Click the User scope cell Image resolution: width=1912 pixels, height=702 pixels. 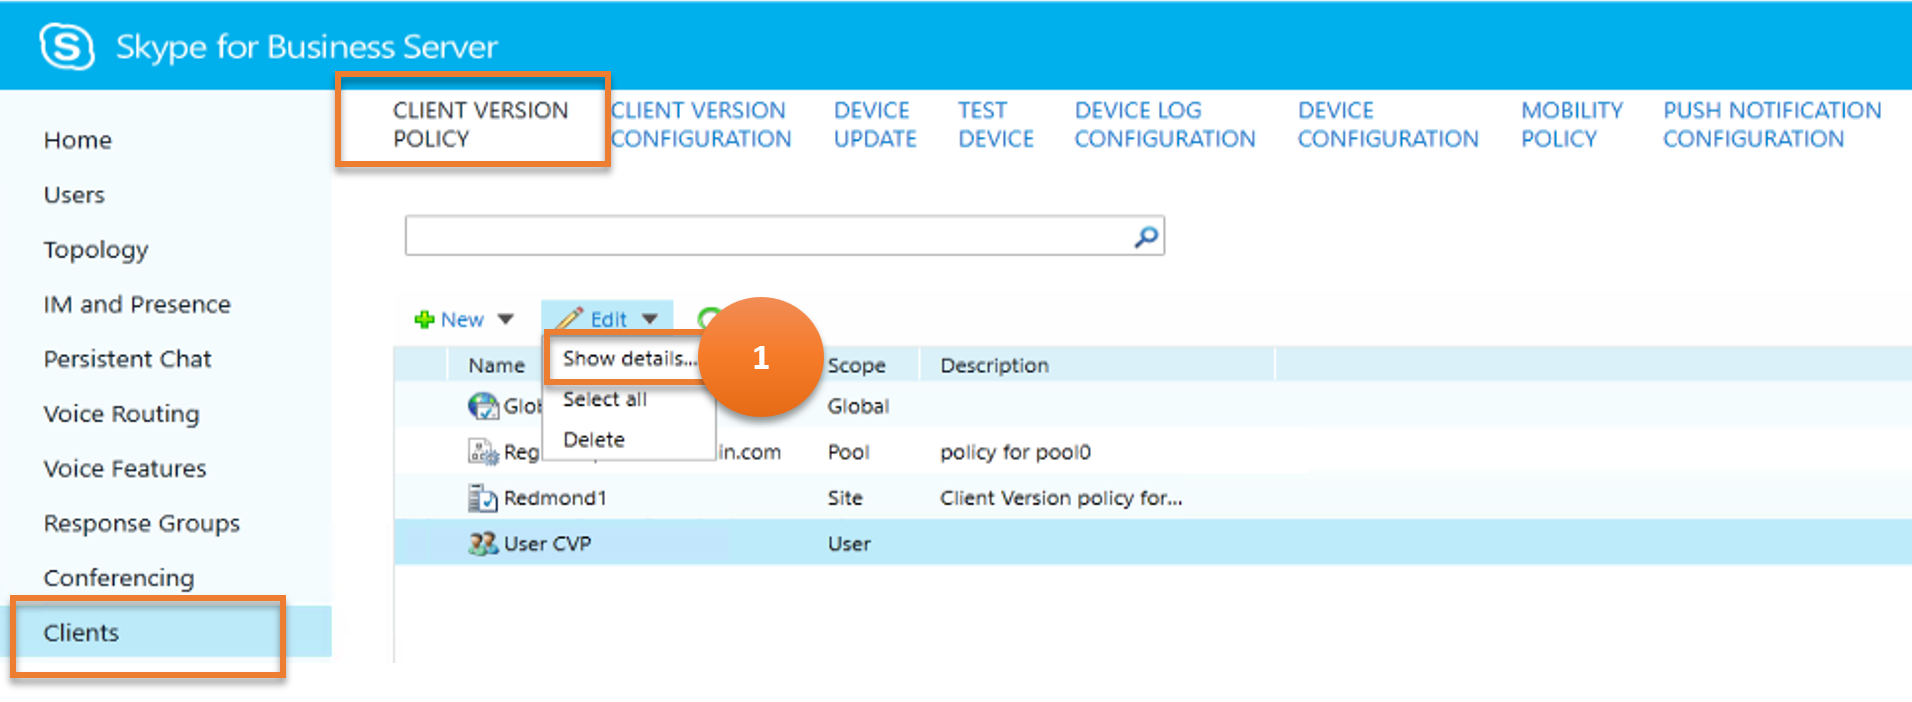(849, 544)
